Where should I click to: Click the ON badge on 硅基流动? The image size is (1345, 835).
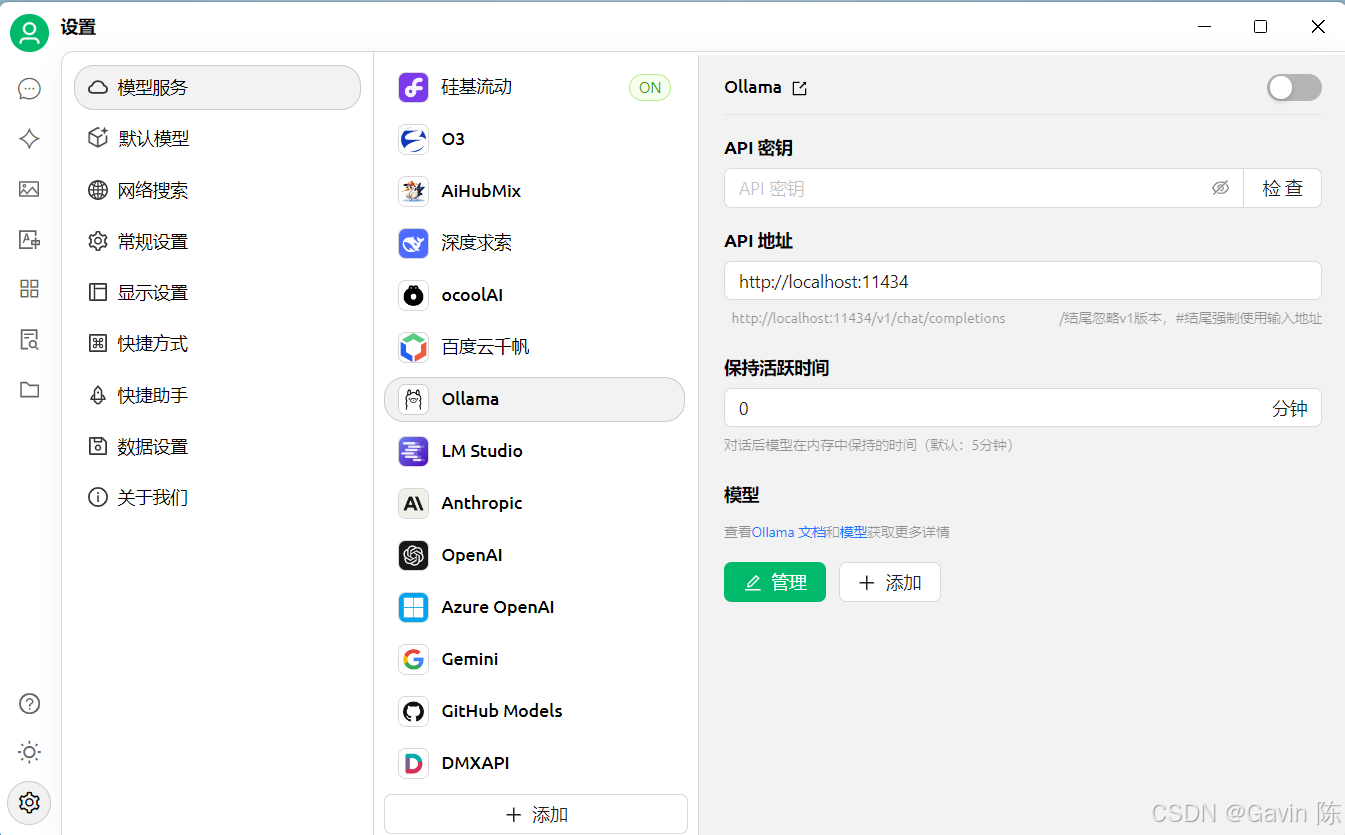650,88
